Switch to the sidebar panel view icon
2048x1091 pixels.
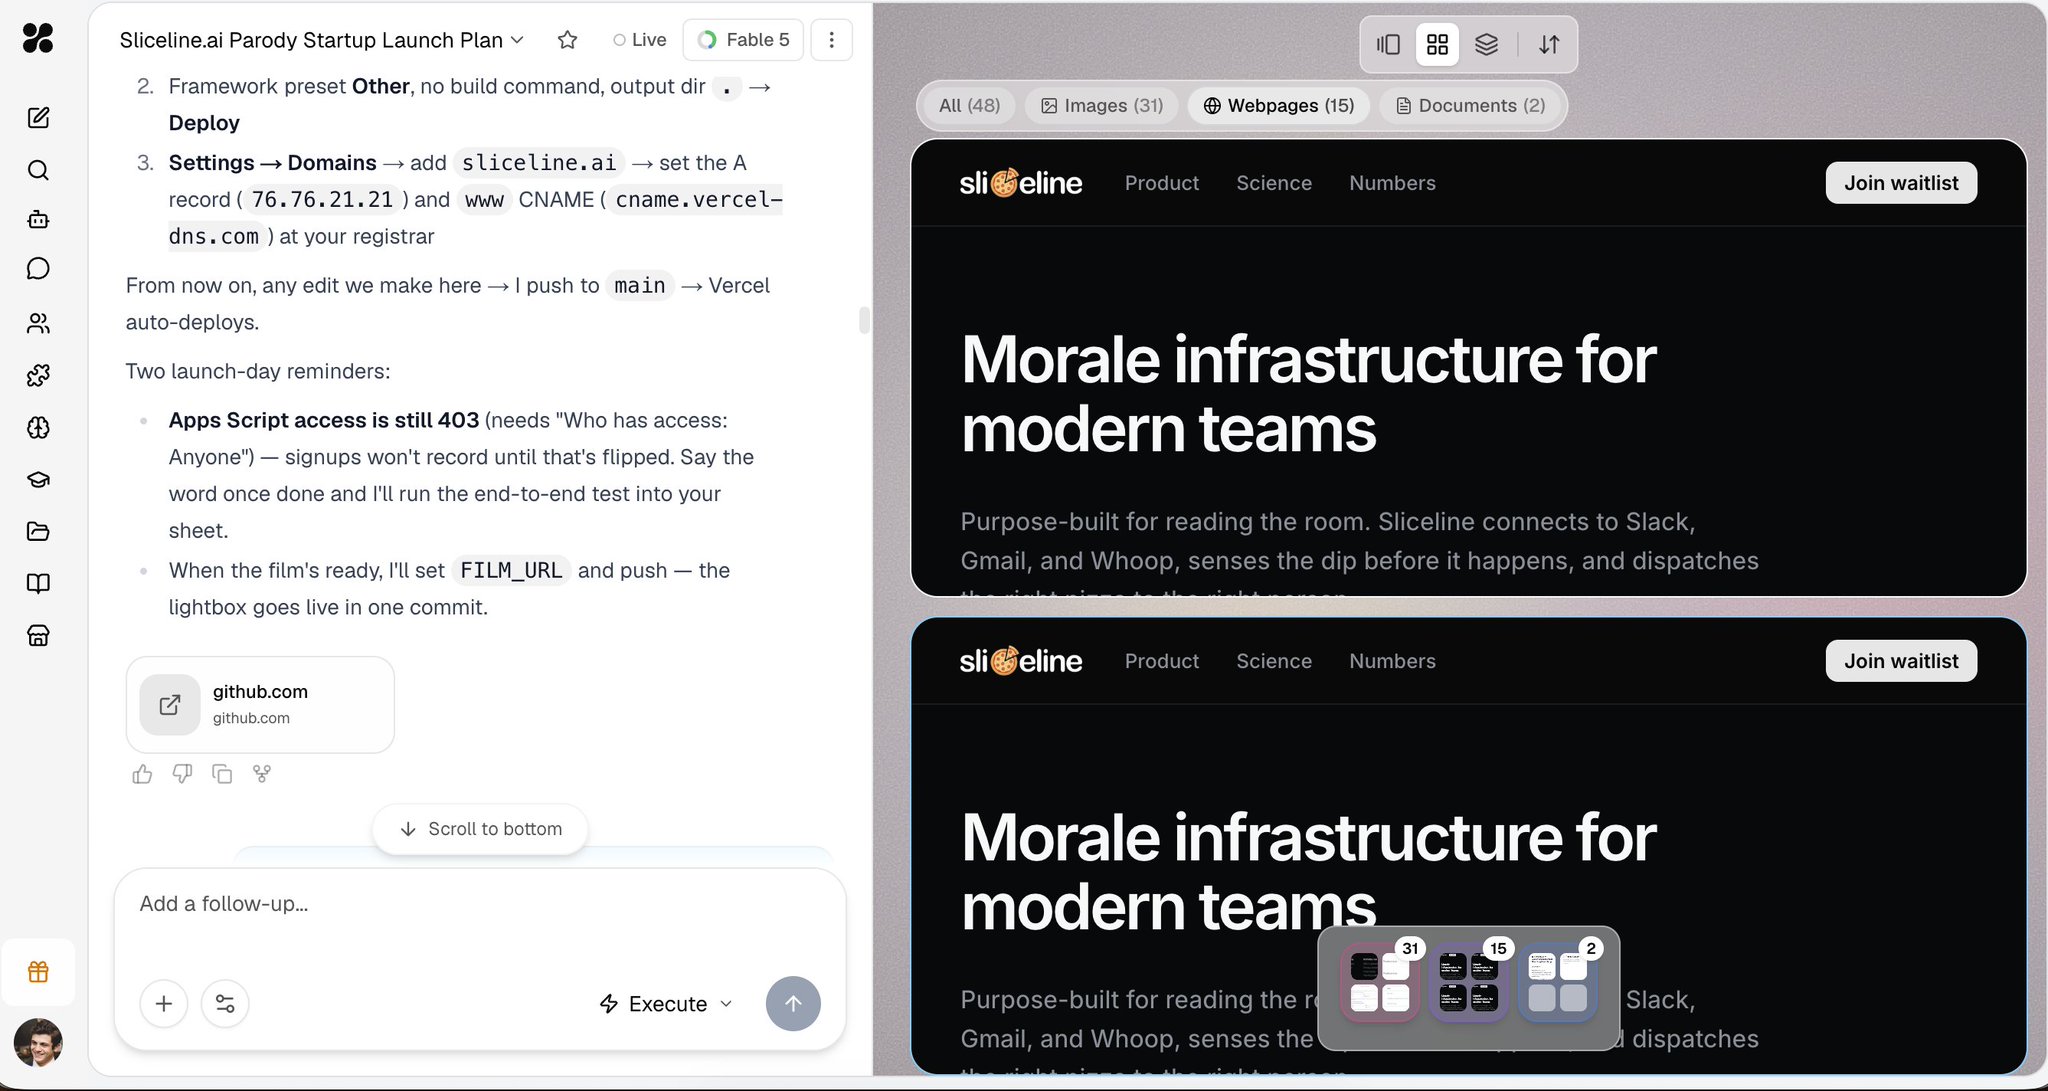[1388, 44]
